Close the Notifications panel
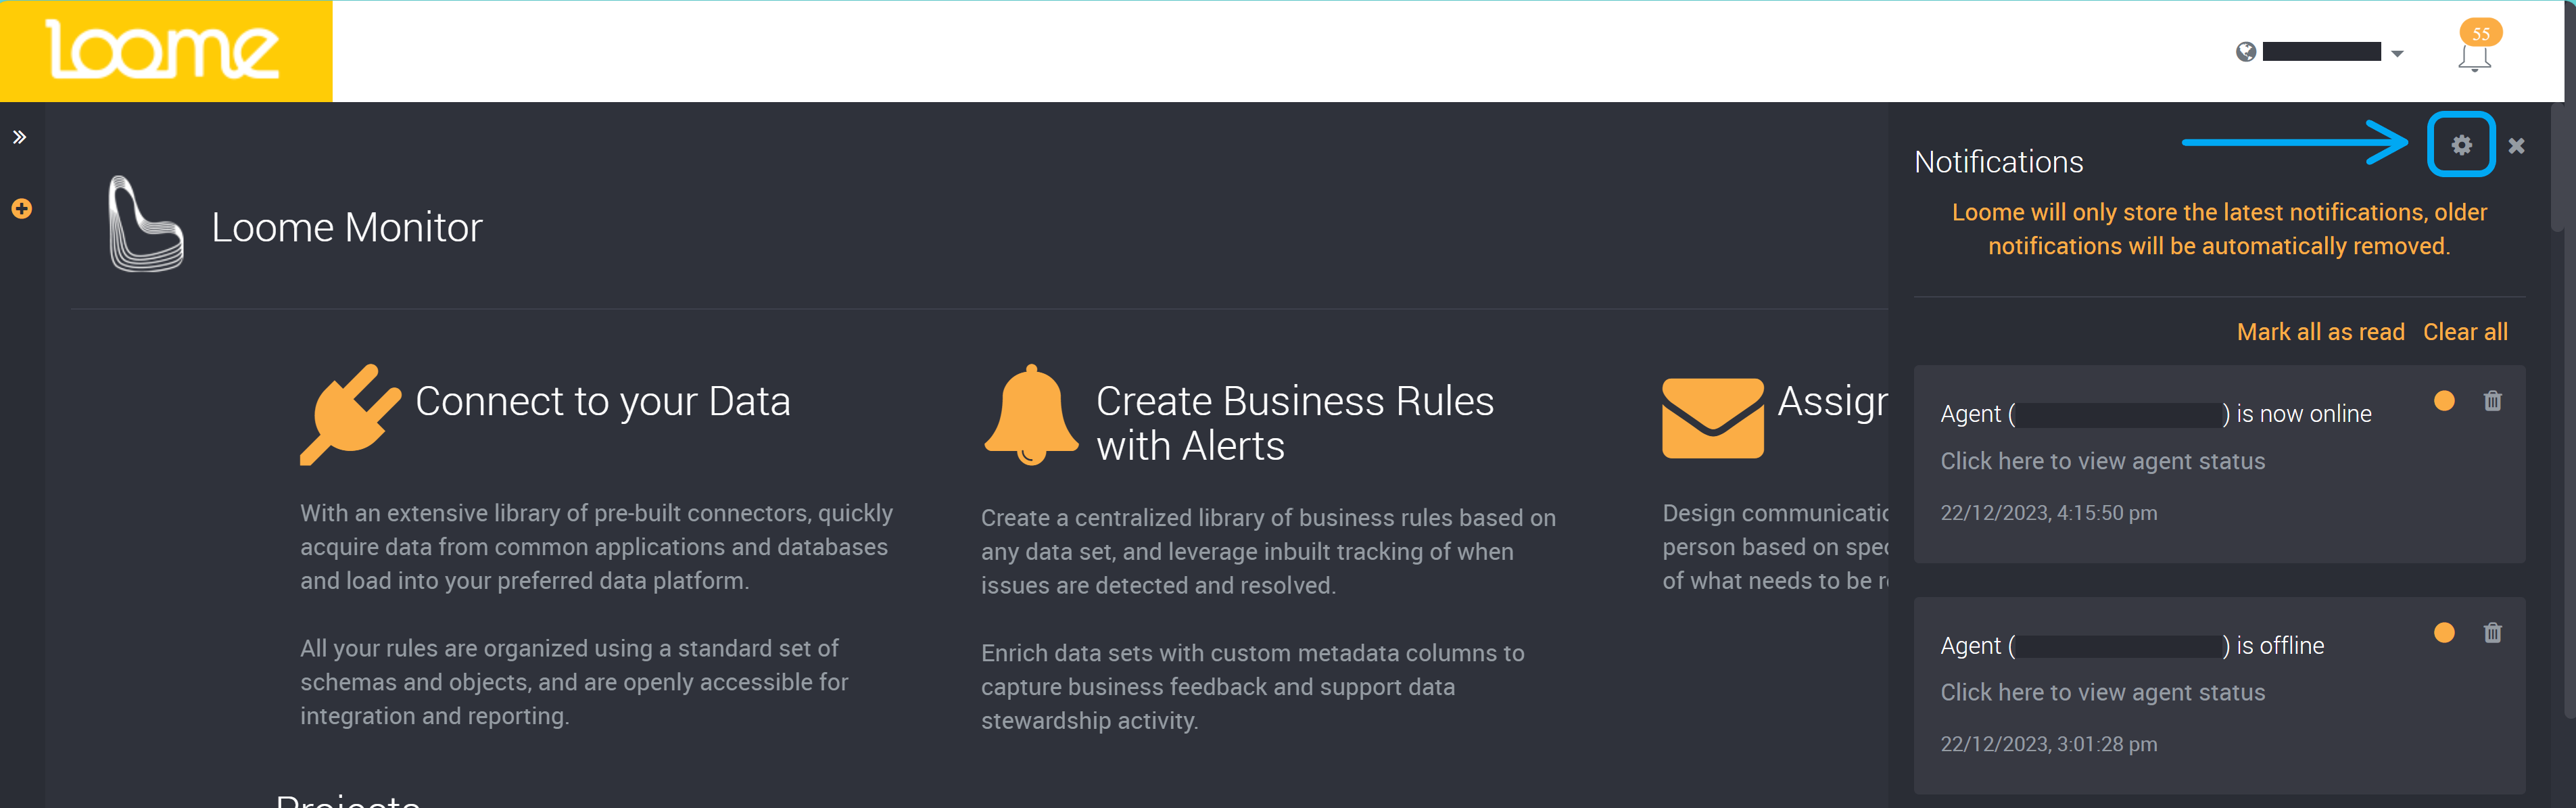The height and width of the screenshot is (808, 2576). point(2517,146)
